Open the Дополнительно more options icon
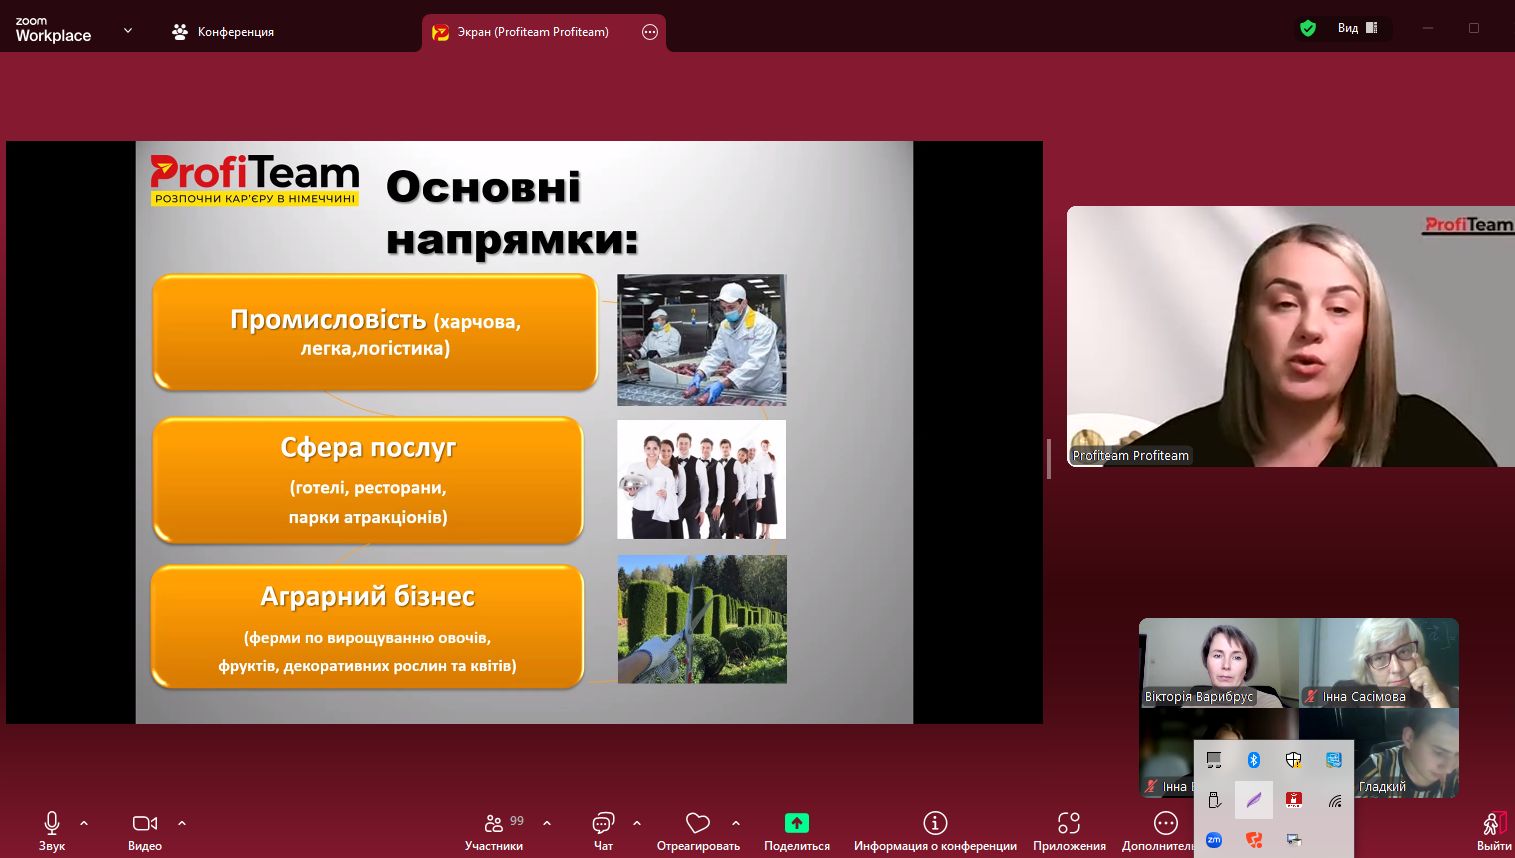Image resolution: width=1515 pixels, height=858 pixels. (x=1166, y=823)
